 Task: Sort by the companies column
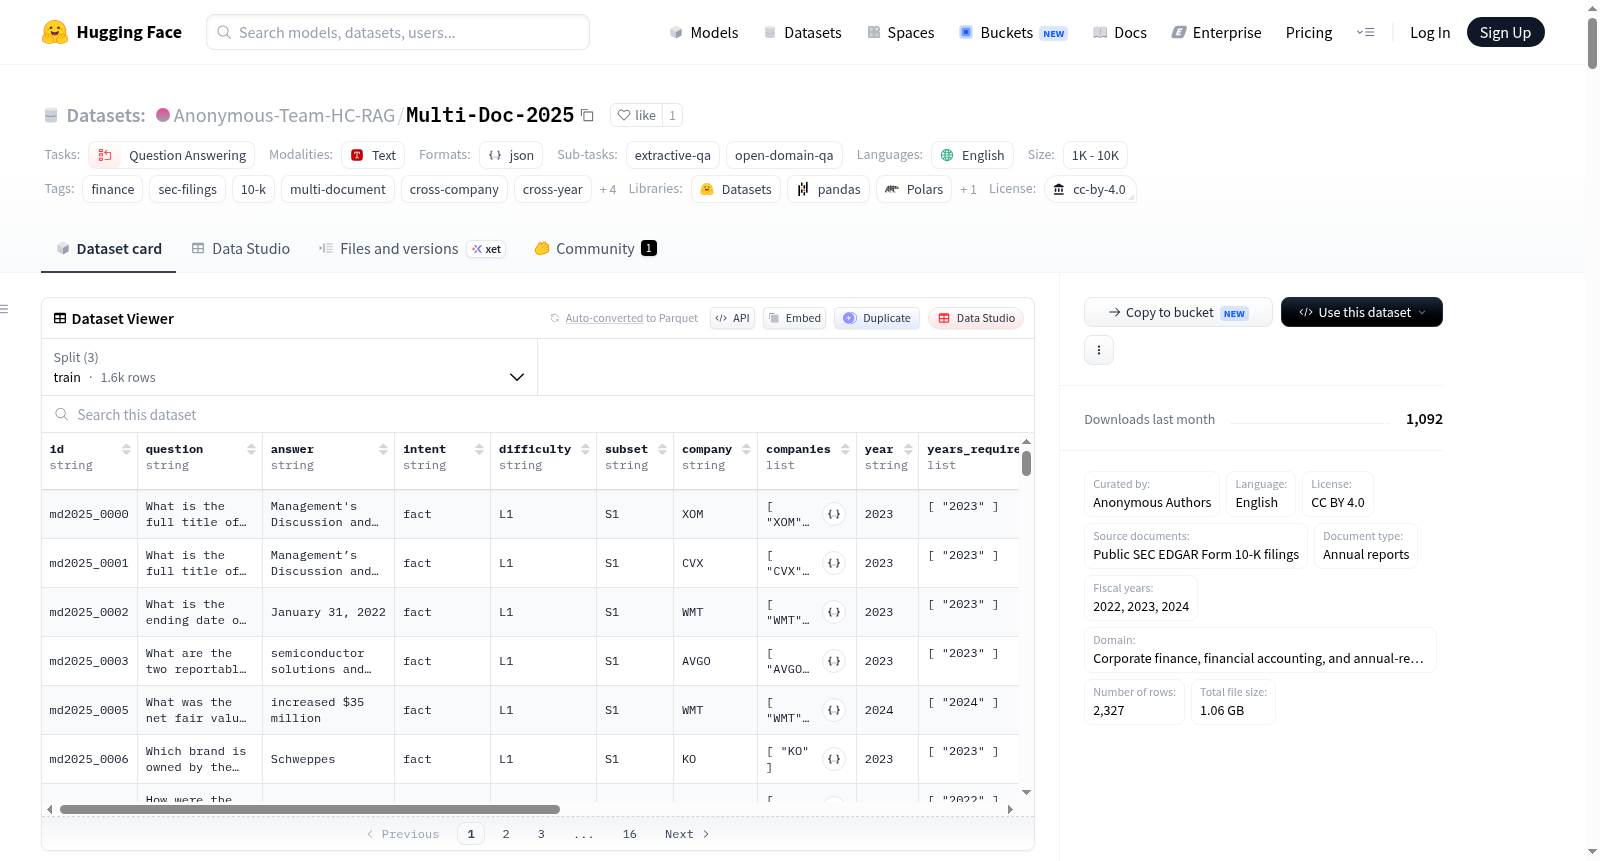845,449
